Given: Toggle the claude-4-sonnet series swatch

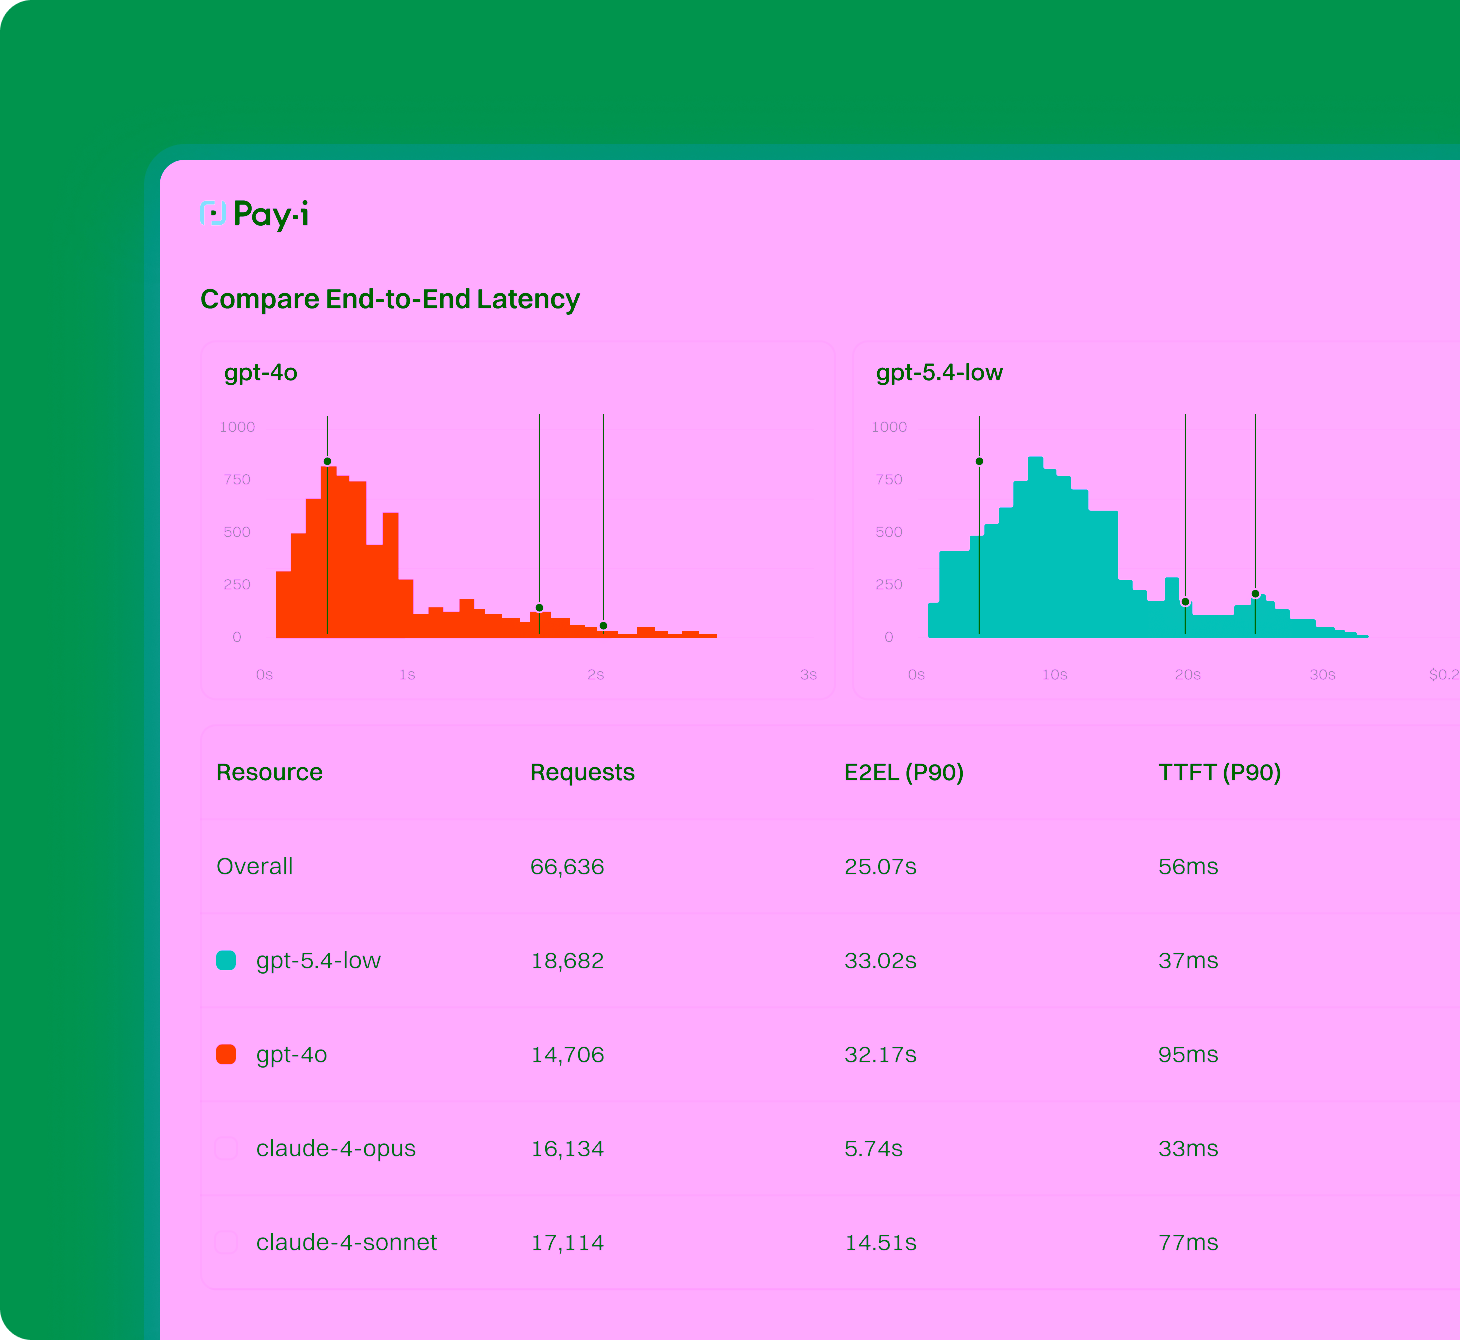Looking at the screenshot, I should [x=226, y=1243].
